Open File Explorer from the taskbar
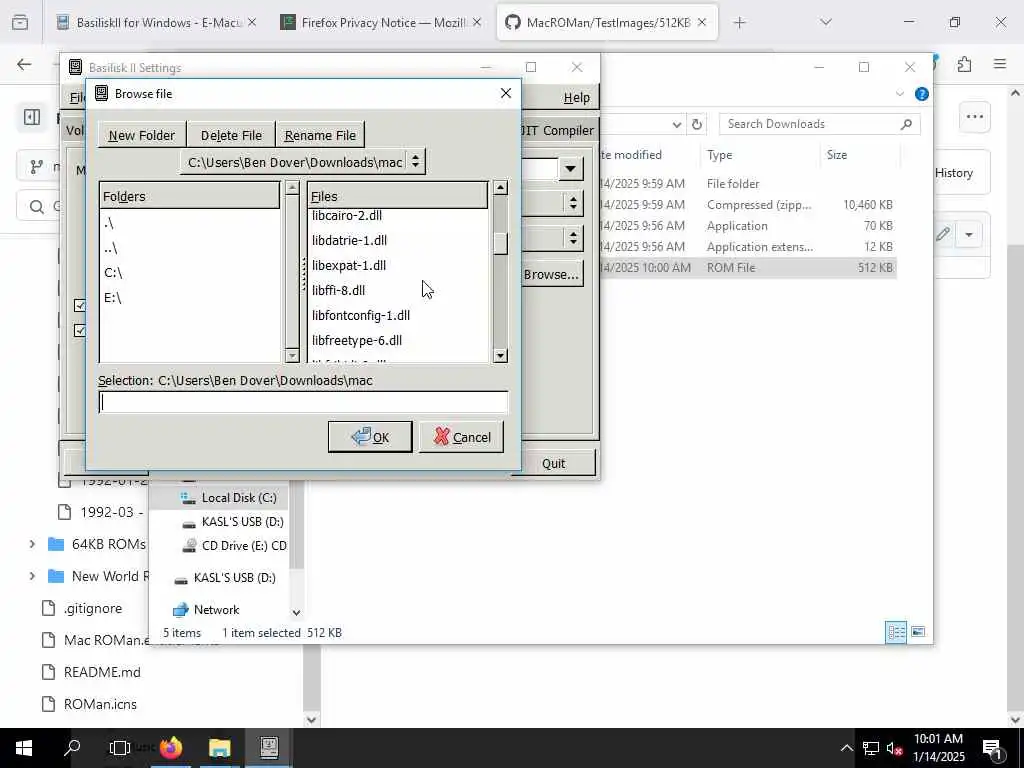The image size is (1024, 768). click(x=220, y=748)
